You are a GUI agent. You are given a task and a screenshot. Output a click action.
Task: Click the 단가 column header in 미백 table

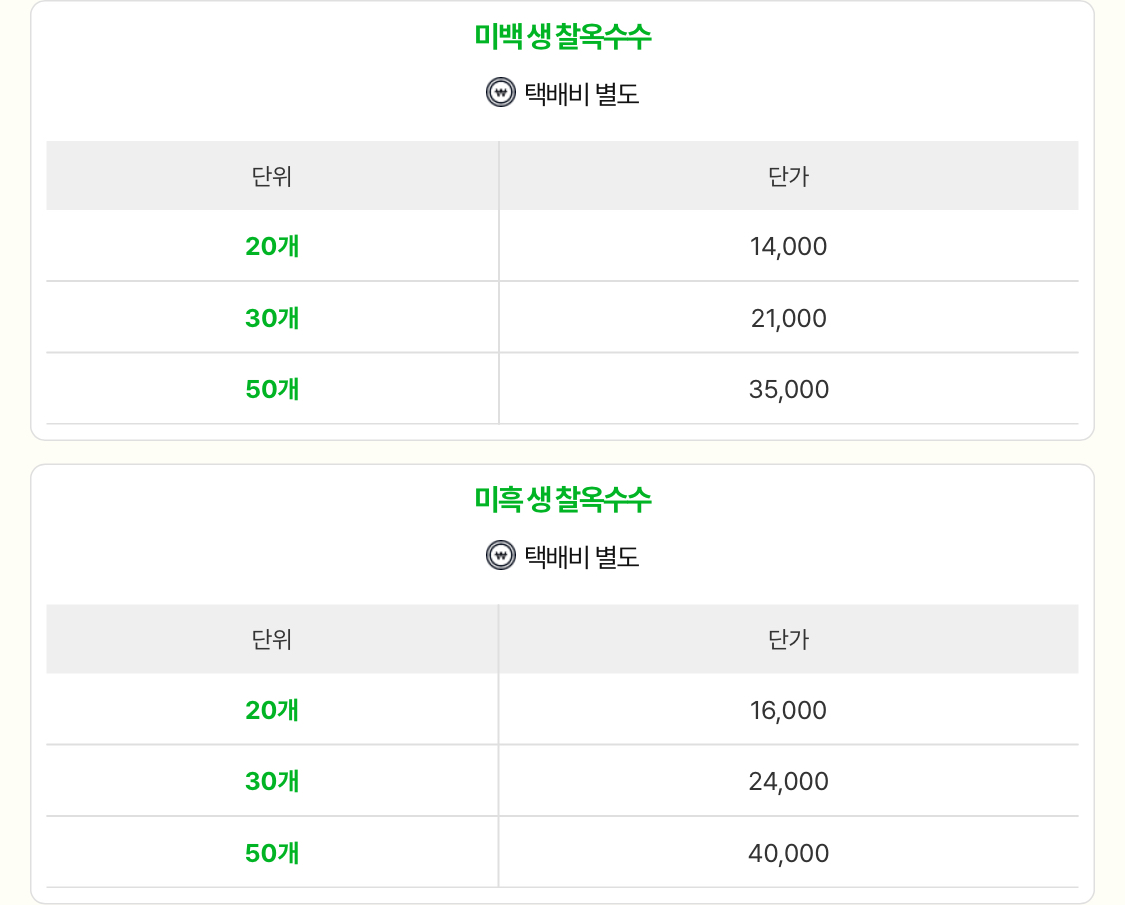789,176
